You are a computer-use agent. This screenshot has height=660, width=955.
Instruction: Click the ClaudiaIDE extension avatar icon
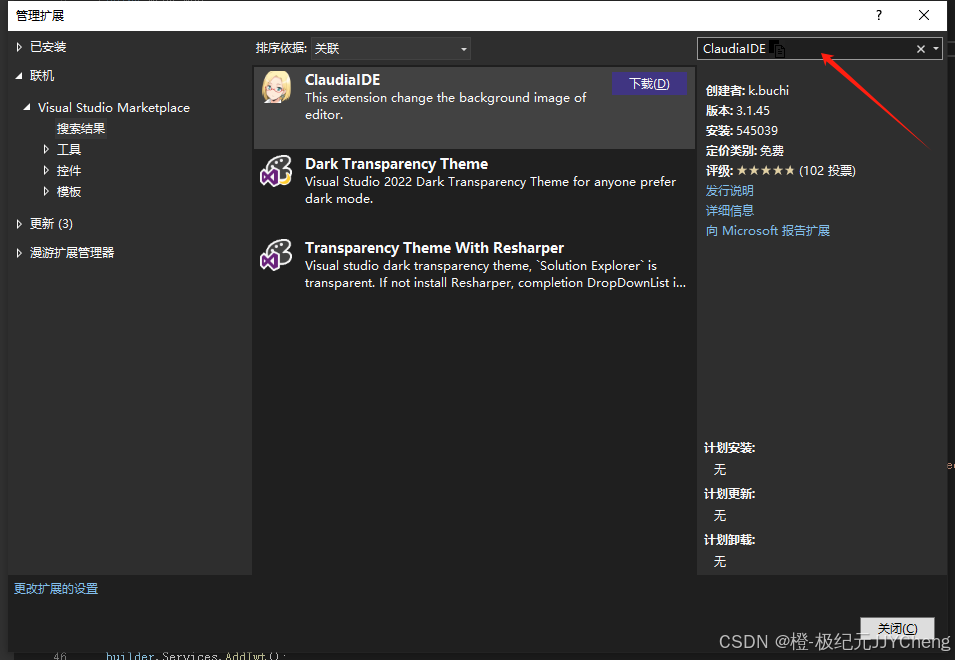coord(276,87)
